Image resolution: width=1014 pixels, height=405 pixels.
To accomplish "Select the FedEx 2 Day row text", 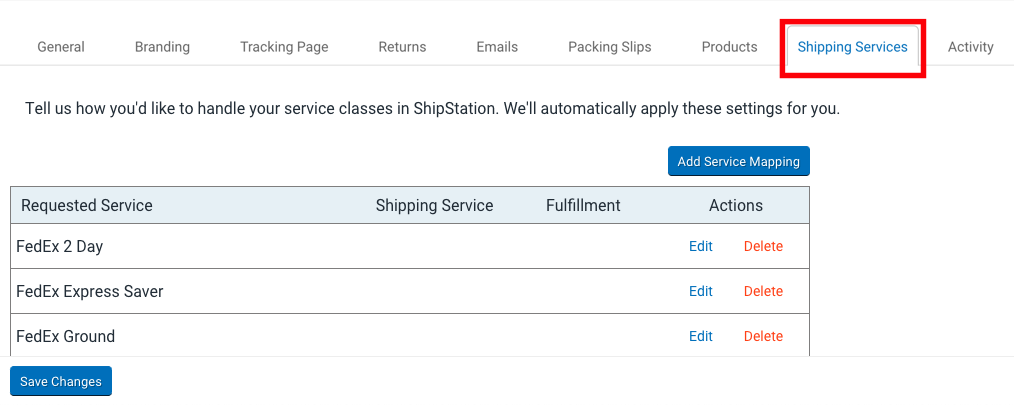I will coord(59,246).
